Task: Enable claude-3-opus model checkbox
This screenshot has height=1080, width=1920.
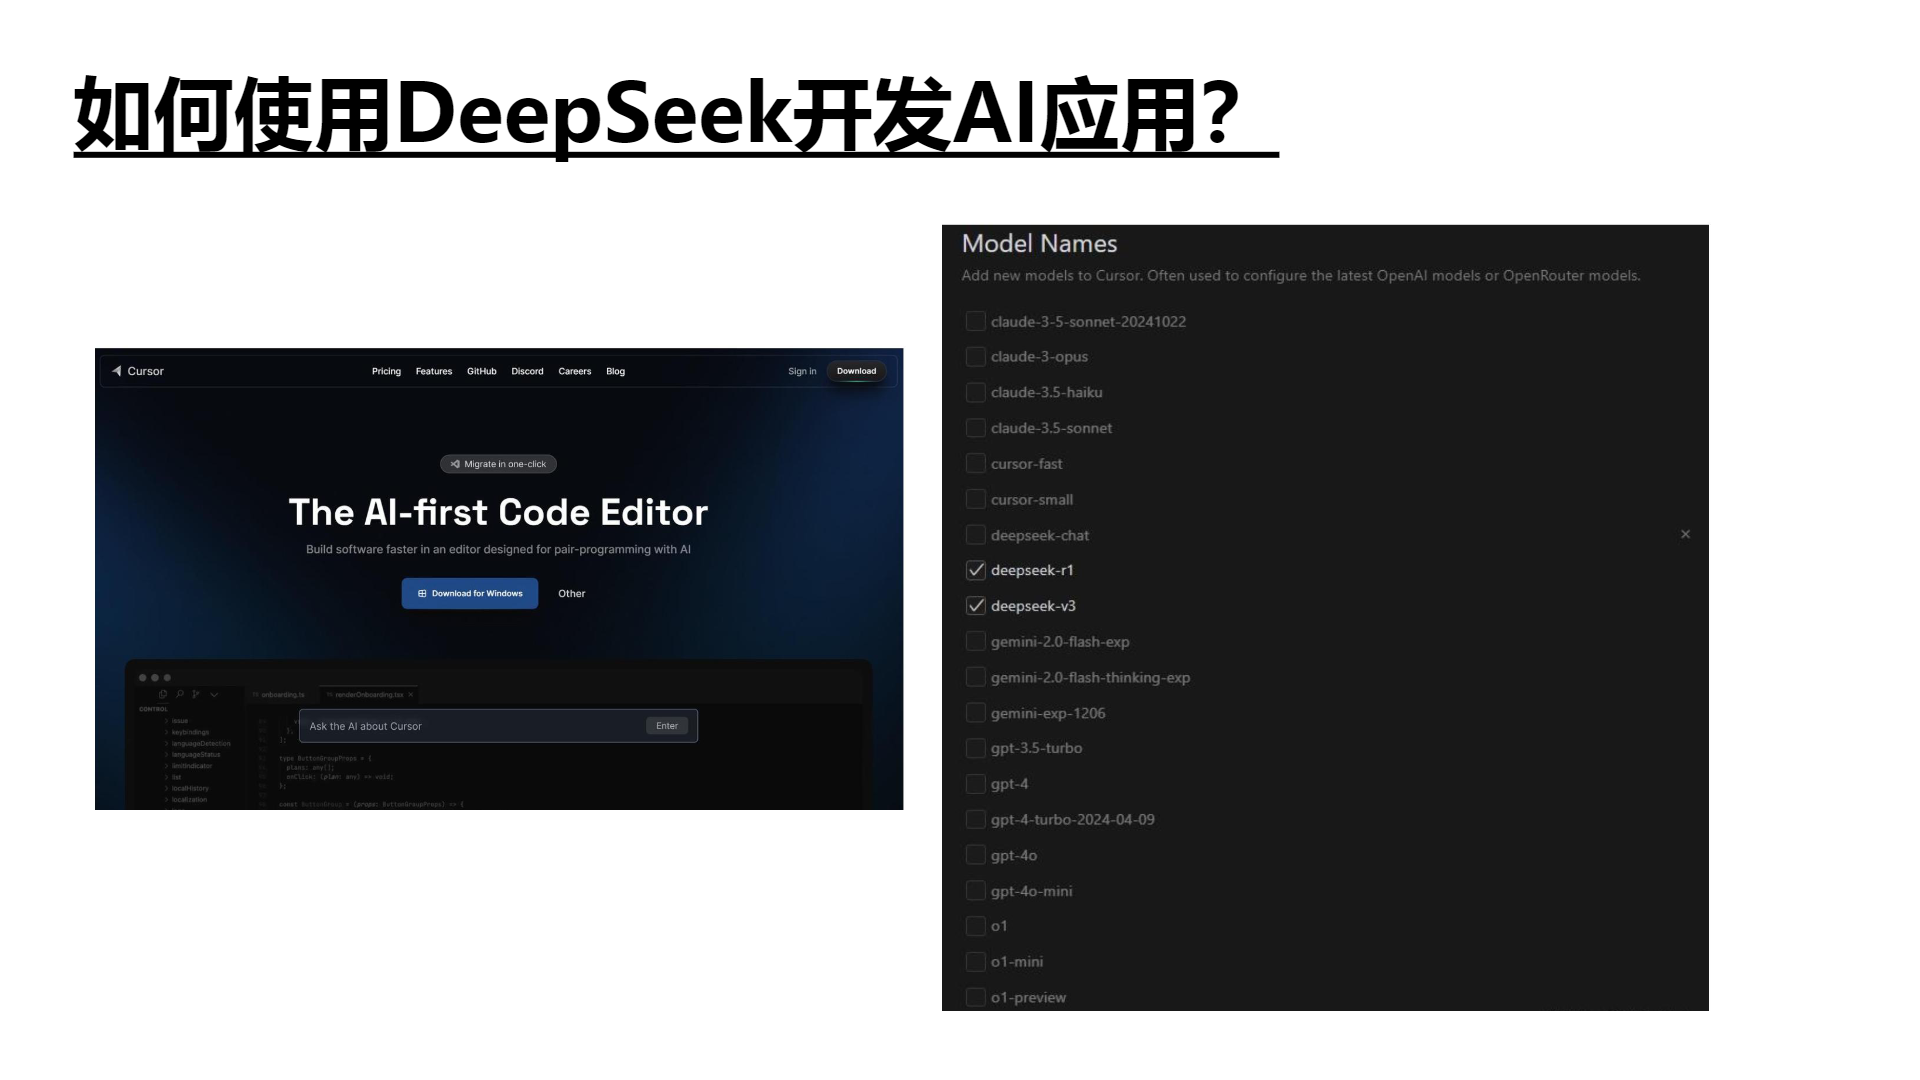Action: tap(975, 357)
